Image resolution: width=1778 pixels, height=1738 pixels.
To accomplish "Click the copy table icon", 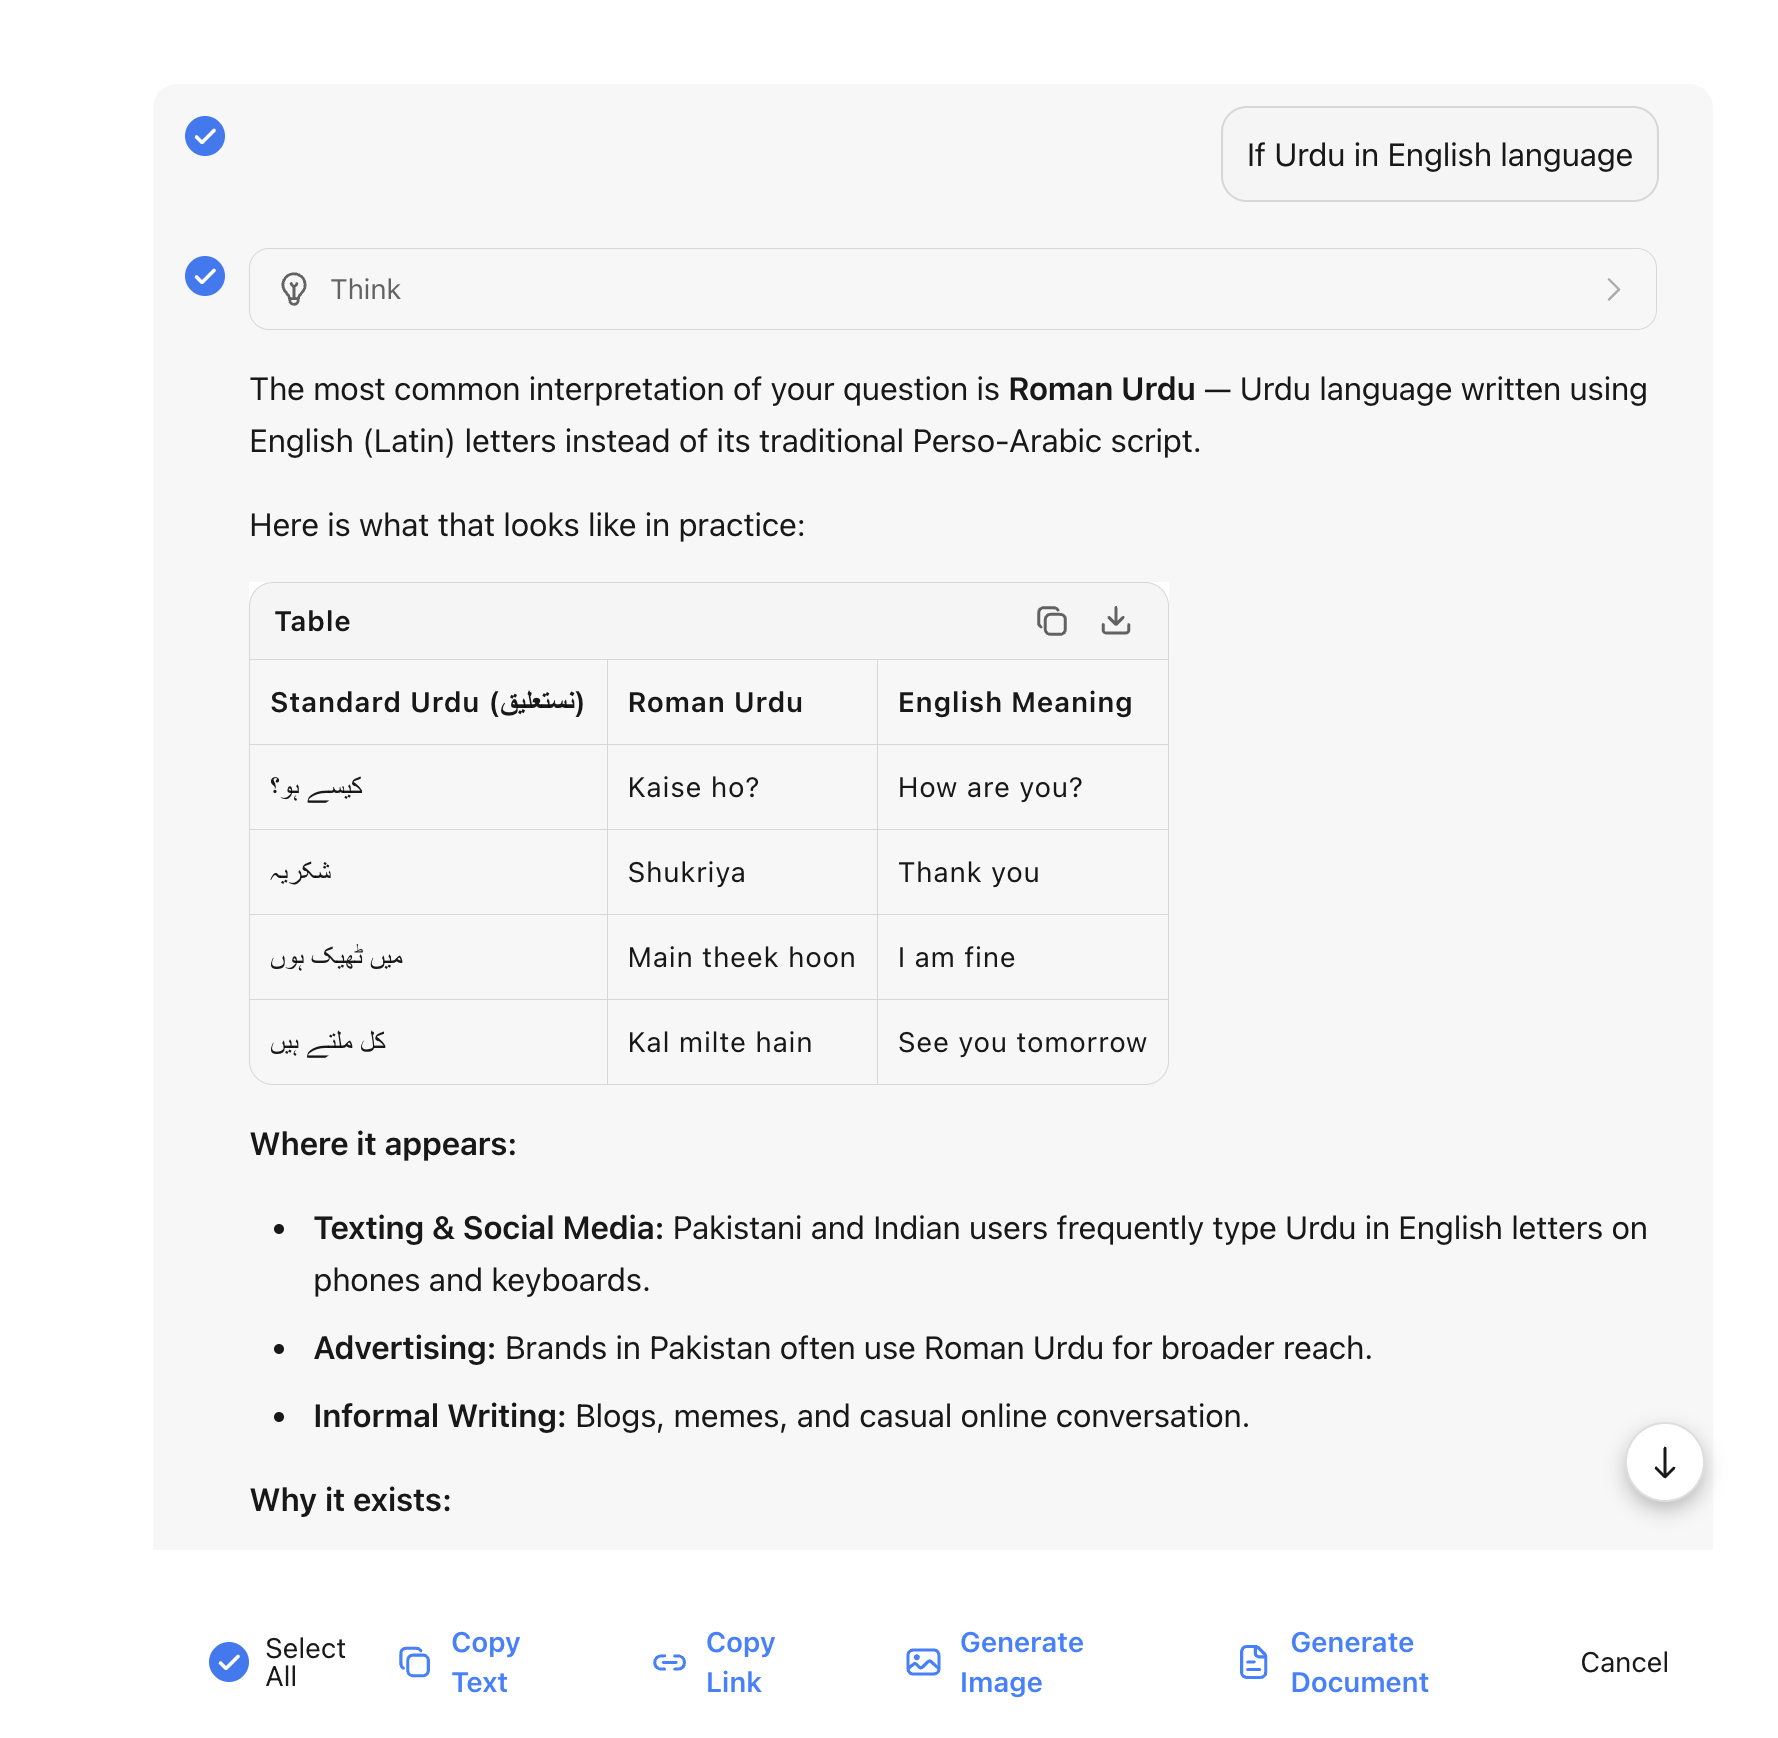I will pos(1051,621).
